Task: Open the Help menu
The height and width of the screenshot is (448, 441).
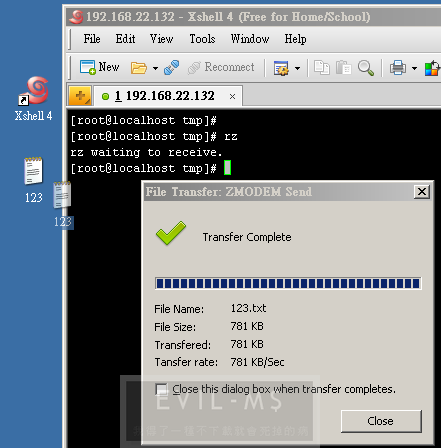Action: point(295,39)
